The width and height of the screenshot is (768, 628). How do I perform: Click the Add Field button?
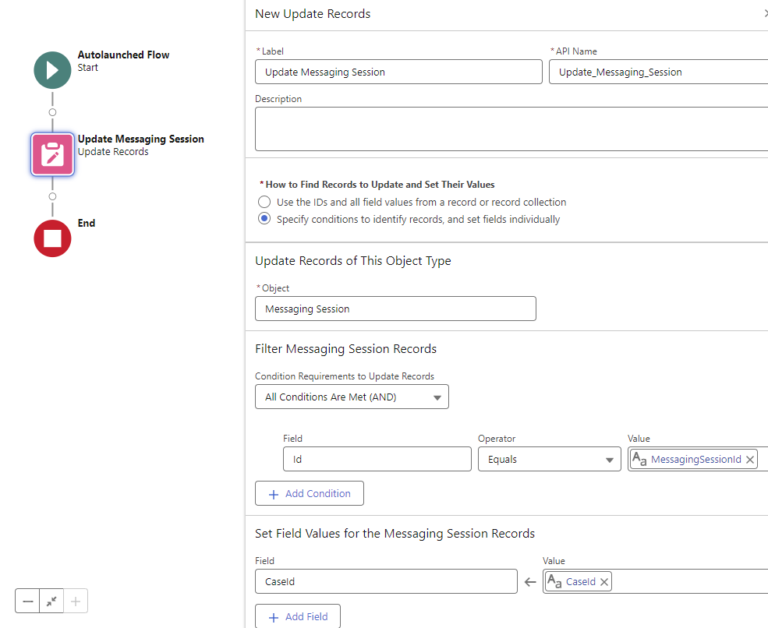tap(298, 616)
